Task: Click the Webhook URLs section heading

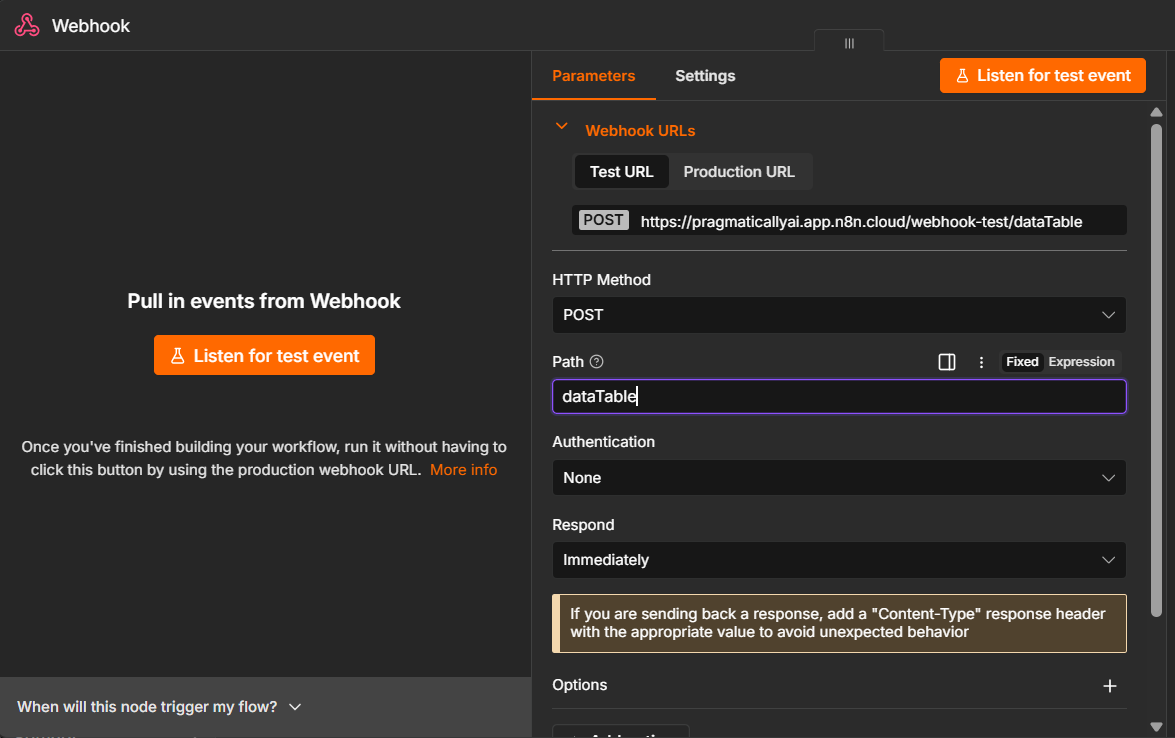Action: (640, 130)
